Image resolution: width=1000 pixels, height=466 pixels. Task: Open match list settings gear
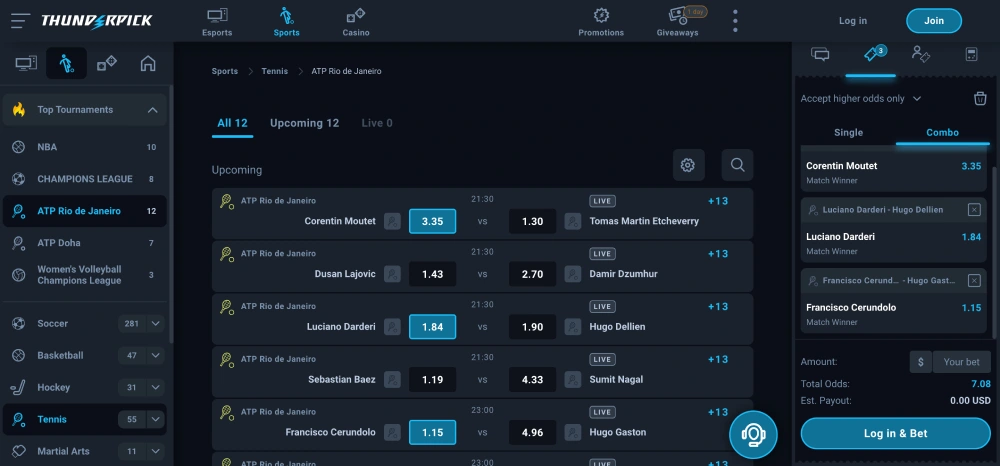tap(688, 165)
